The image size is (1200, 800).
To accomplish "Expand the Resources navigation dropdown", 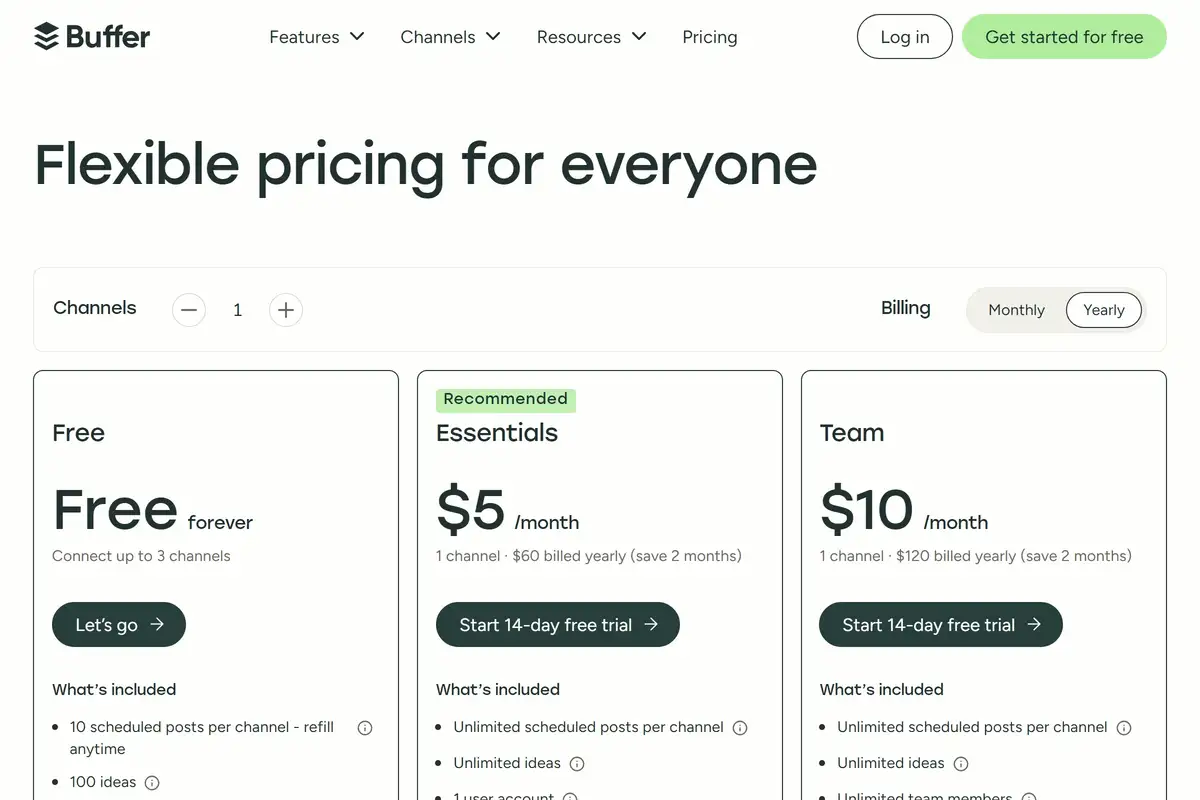I will pos(591,37).
